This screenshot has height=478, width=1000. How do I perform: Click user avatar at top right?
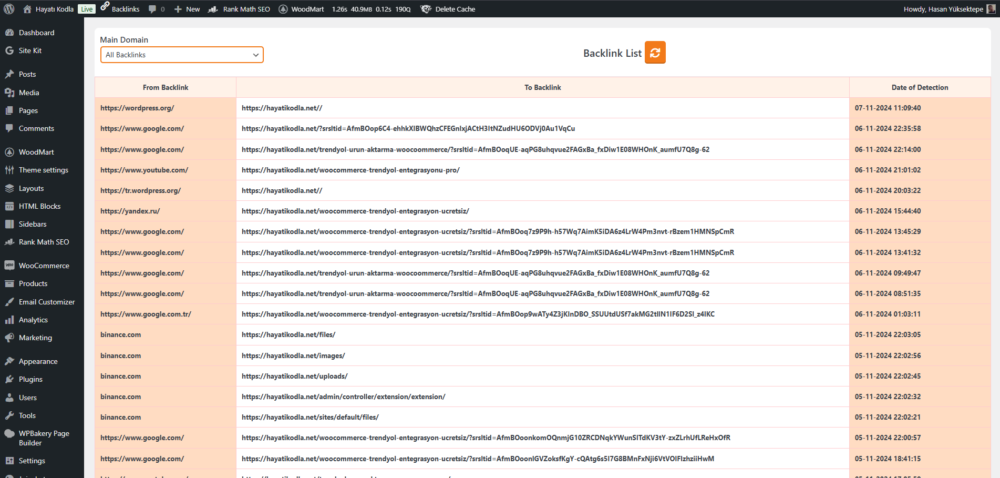click(992, 9)
